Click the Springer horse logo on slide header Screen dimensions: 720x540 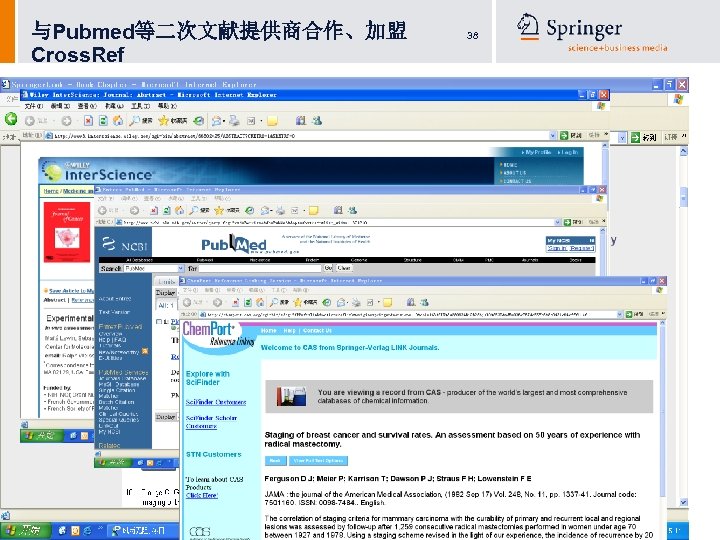pyautogui.click(x=528, y=26)
